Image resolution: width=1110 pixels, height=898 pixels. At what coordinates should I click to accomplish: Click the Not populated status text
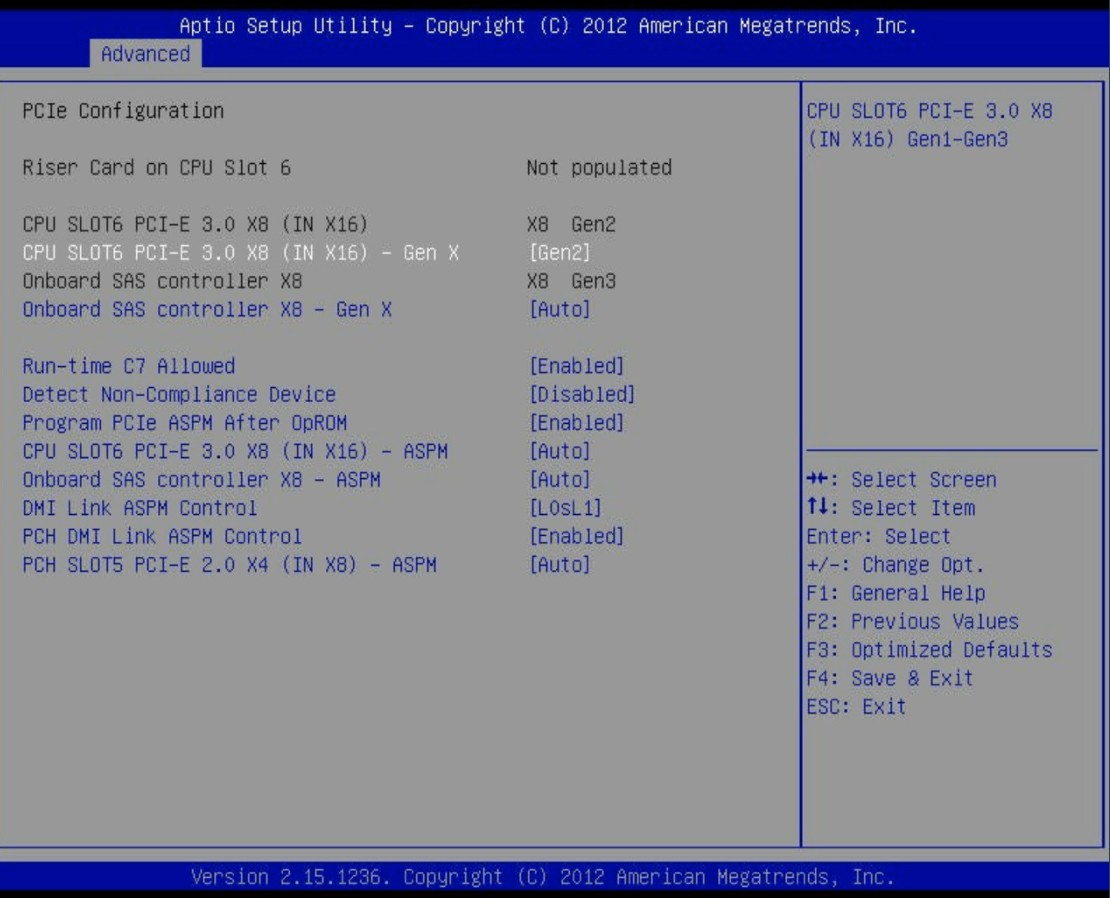599,167
